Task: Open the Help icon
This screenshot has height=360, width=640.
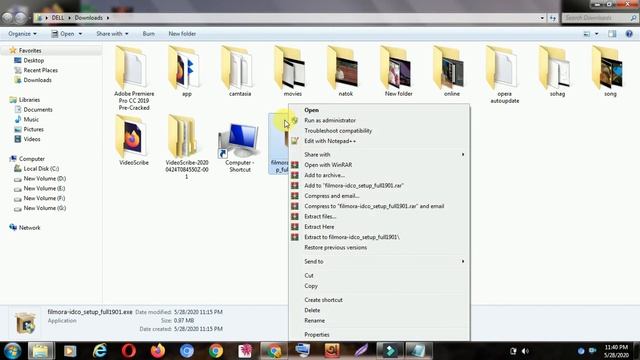Action: click(x=629, y=34)
